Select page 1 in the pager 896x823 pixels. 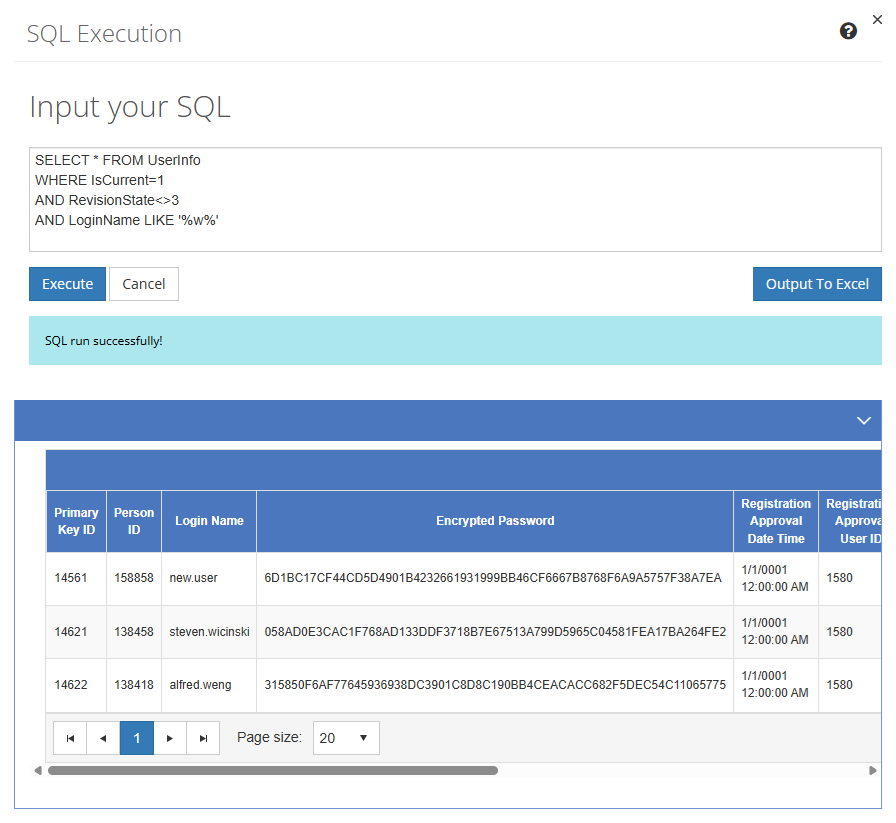click(x=136, y=737)
